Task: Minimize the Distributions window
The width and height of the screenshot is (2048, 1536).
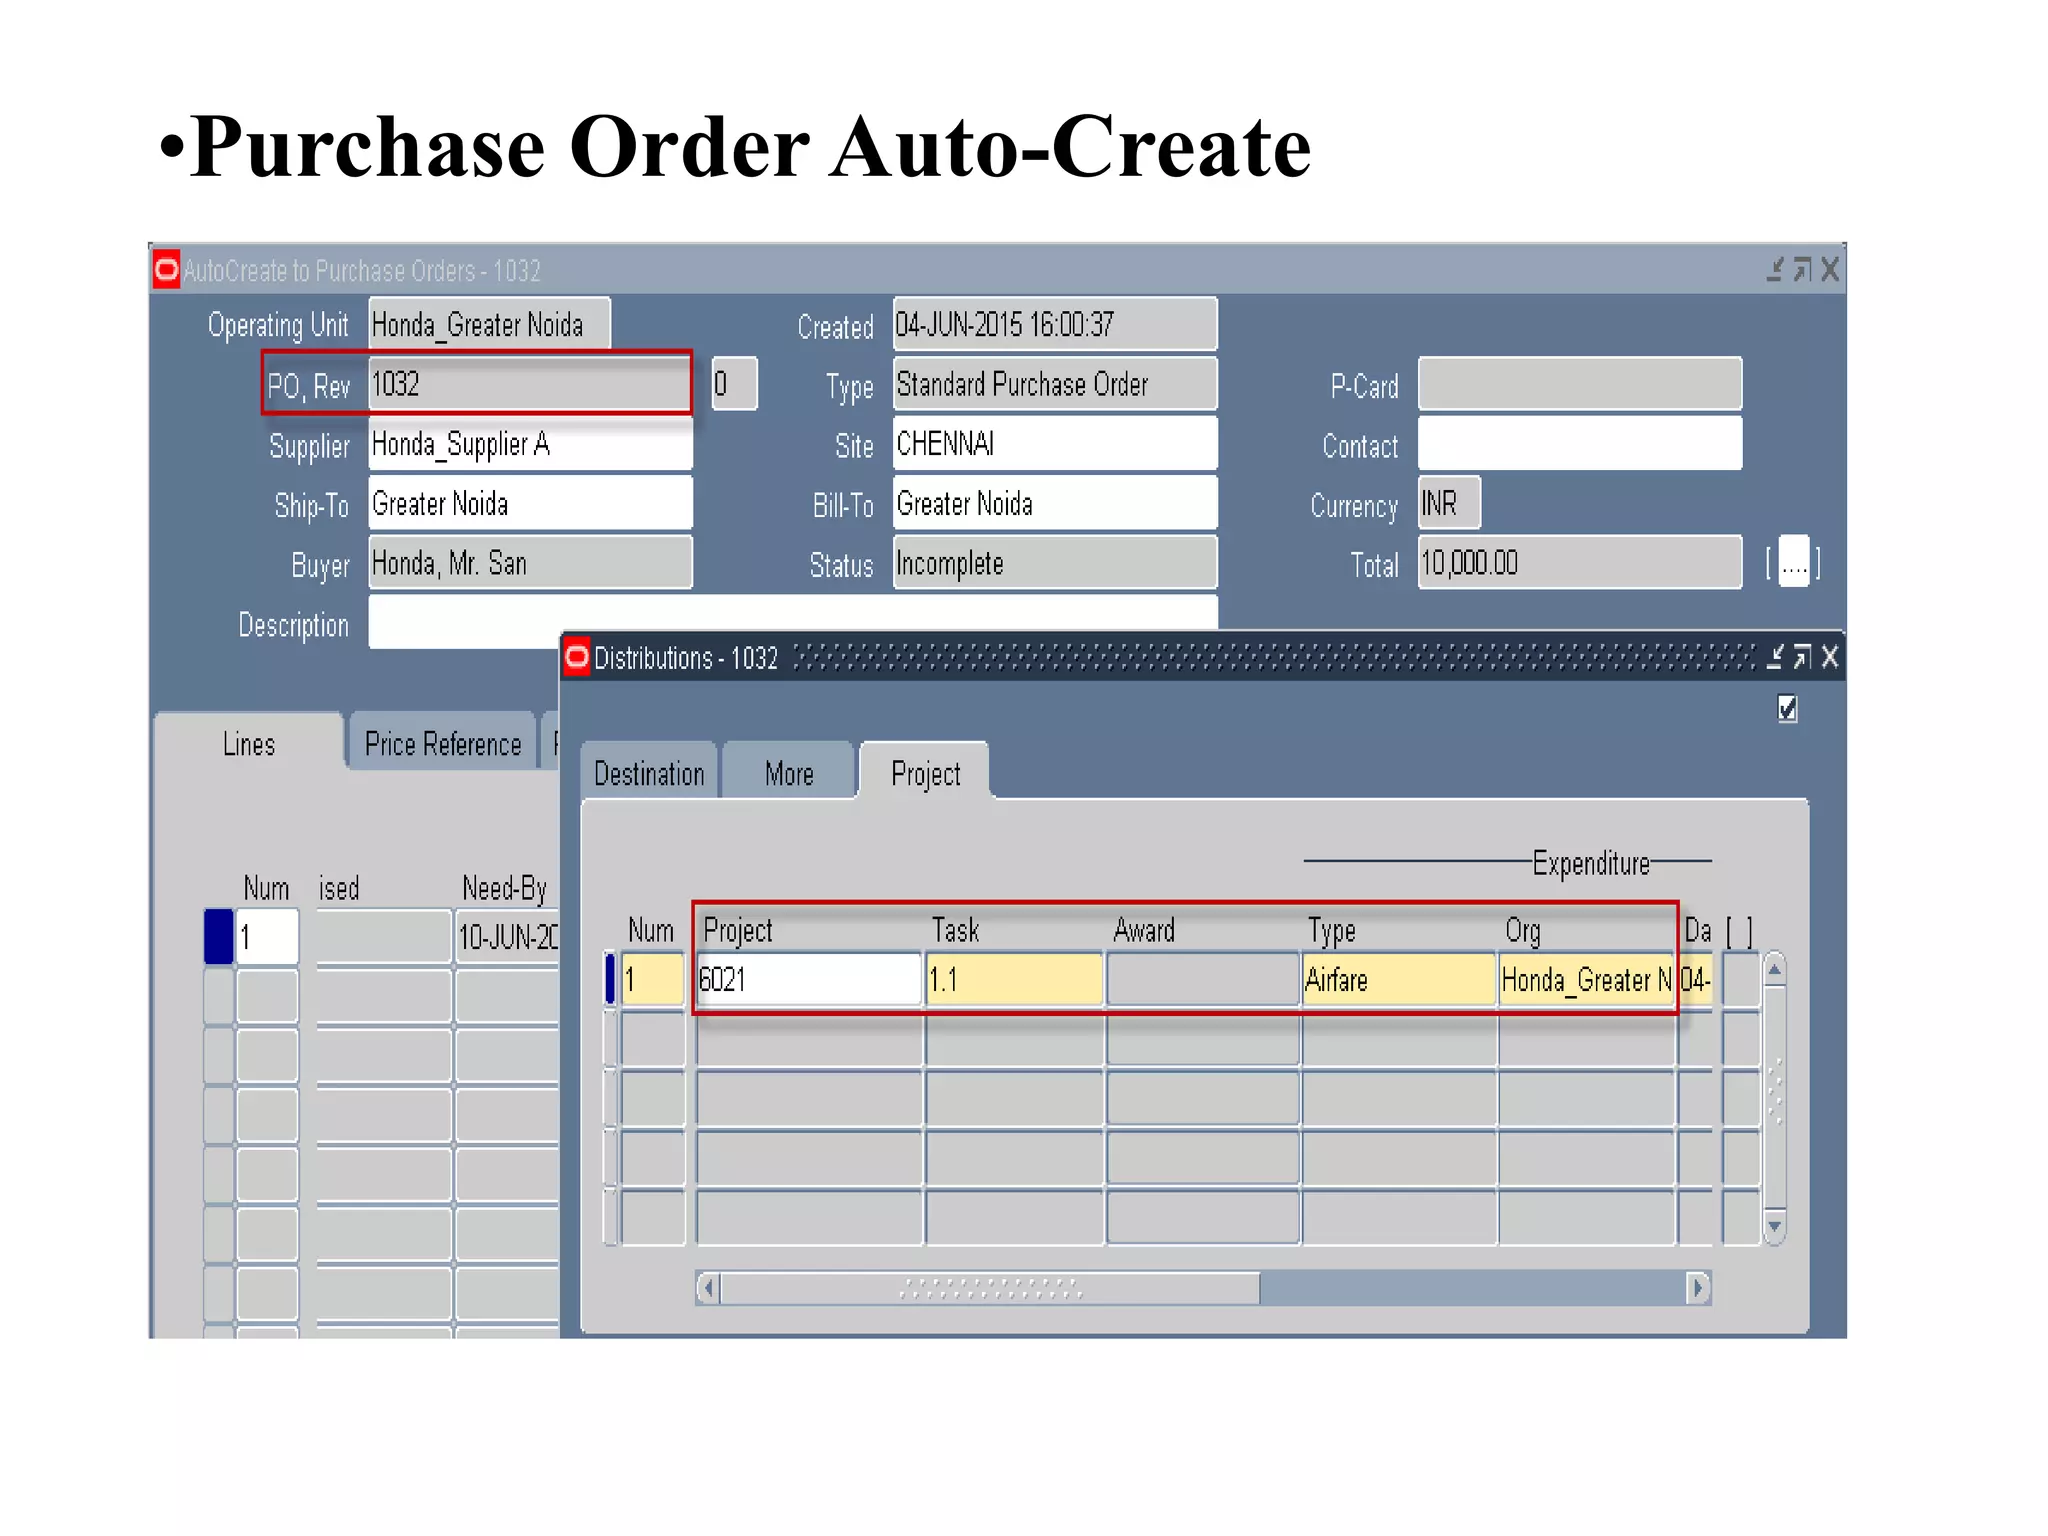Action: click(1775, 657)
